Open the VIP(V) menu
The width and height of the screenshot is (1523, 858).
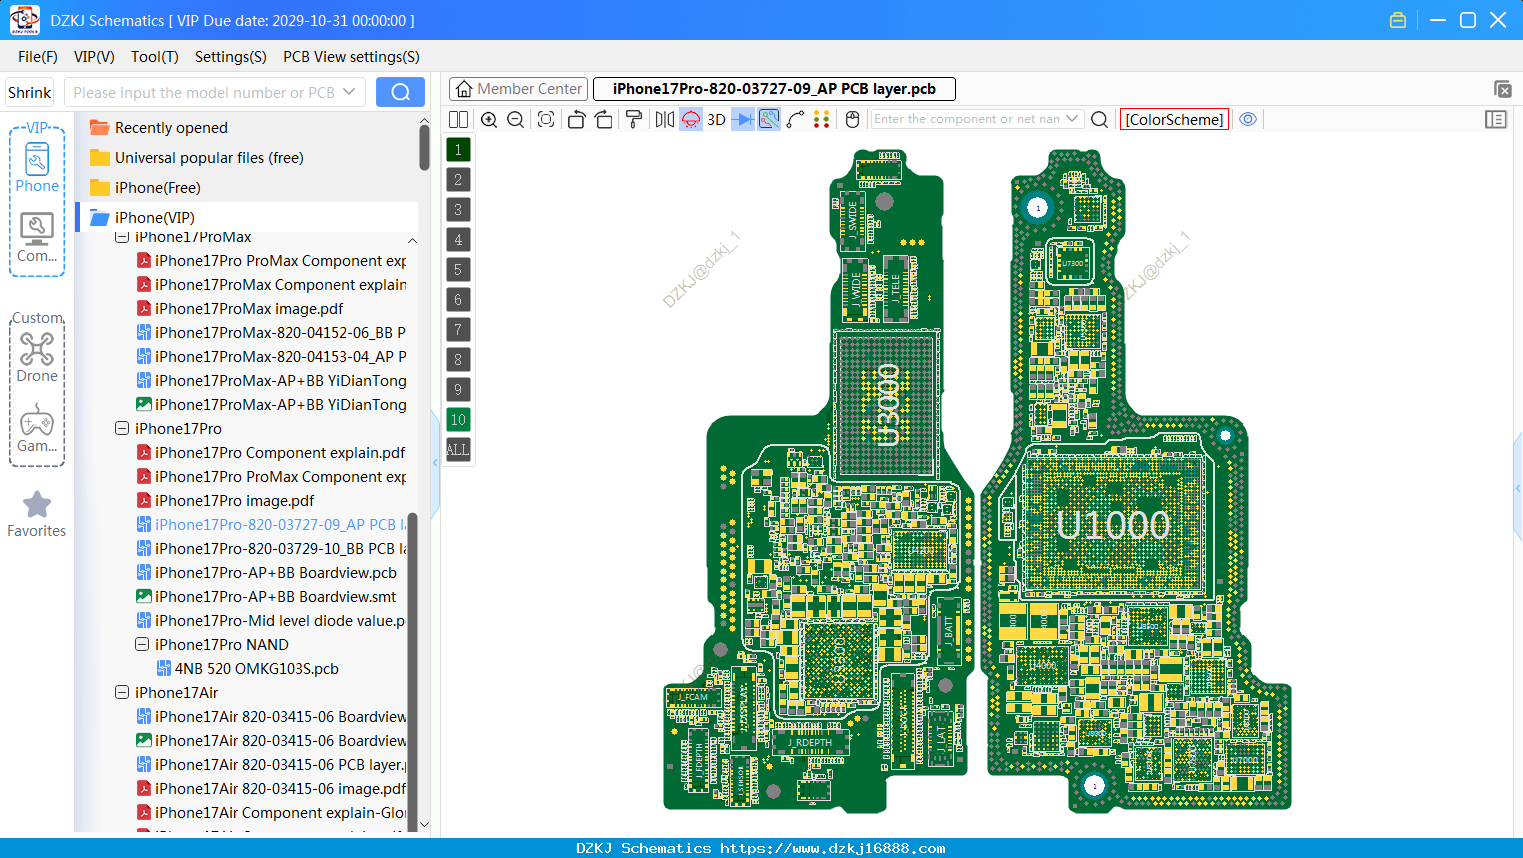(x=94, y=57)
